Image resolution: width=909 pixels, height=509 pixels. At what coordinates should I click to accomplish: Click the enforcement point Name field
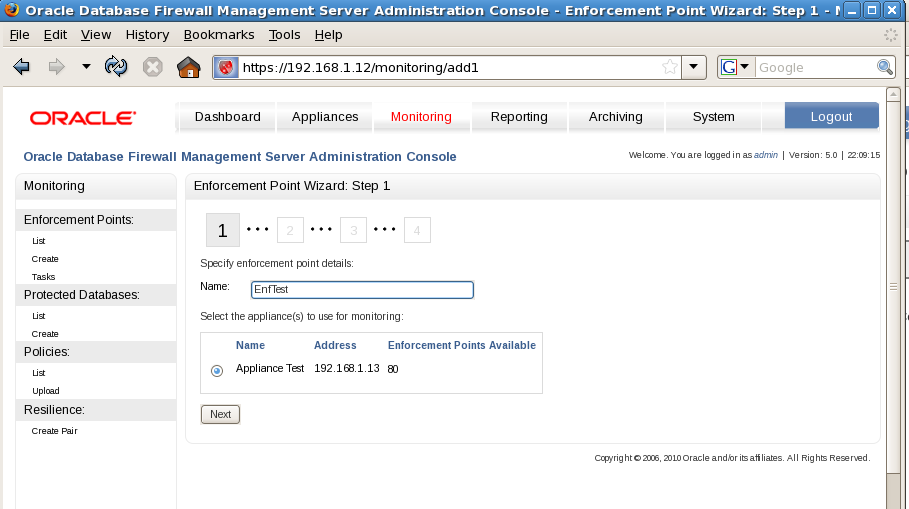pyautogui.click(x=362, y=290)
